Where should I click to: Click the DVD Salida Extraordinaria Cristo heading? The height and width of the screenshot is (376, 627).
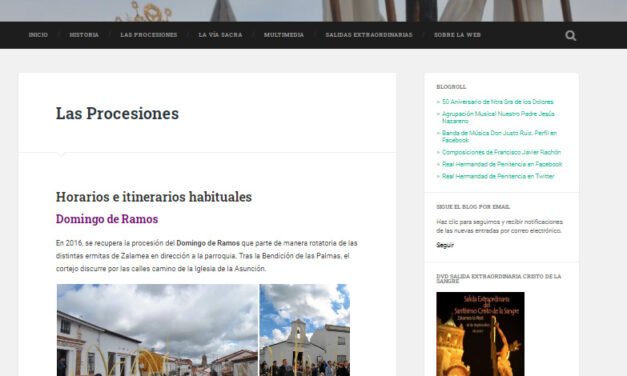499,279
